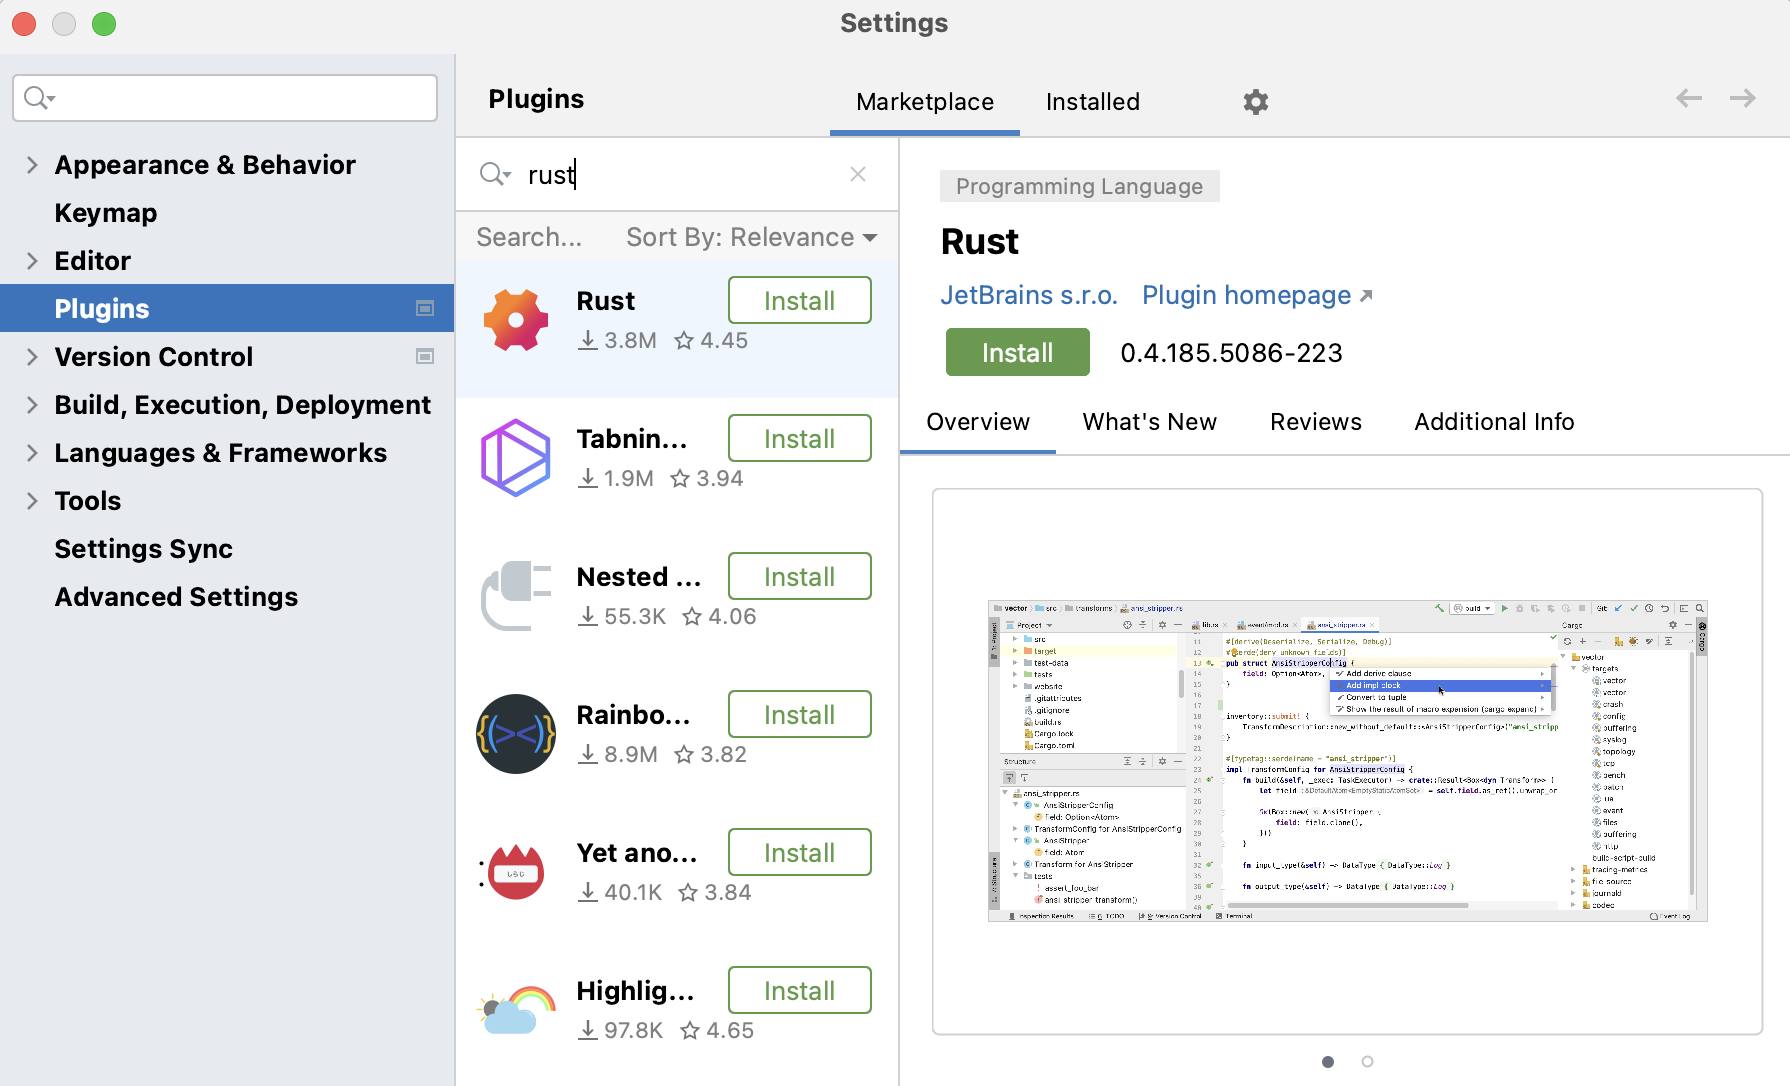The height and width of the screenshot is (1086, 1790).
Task: Expand the Languages & Frameworks section
Action: [x=32, y=453]
